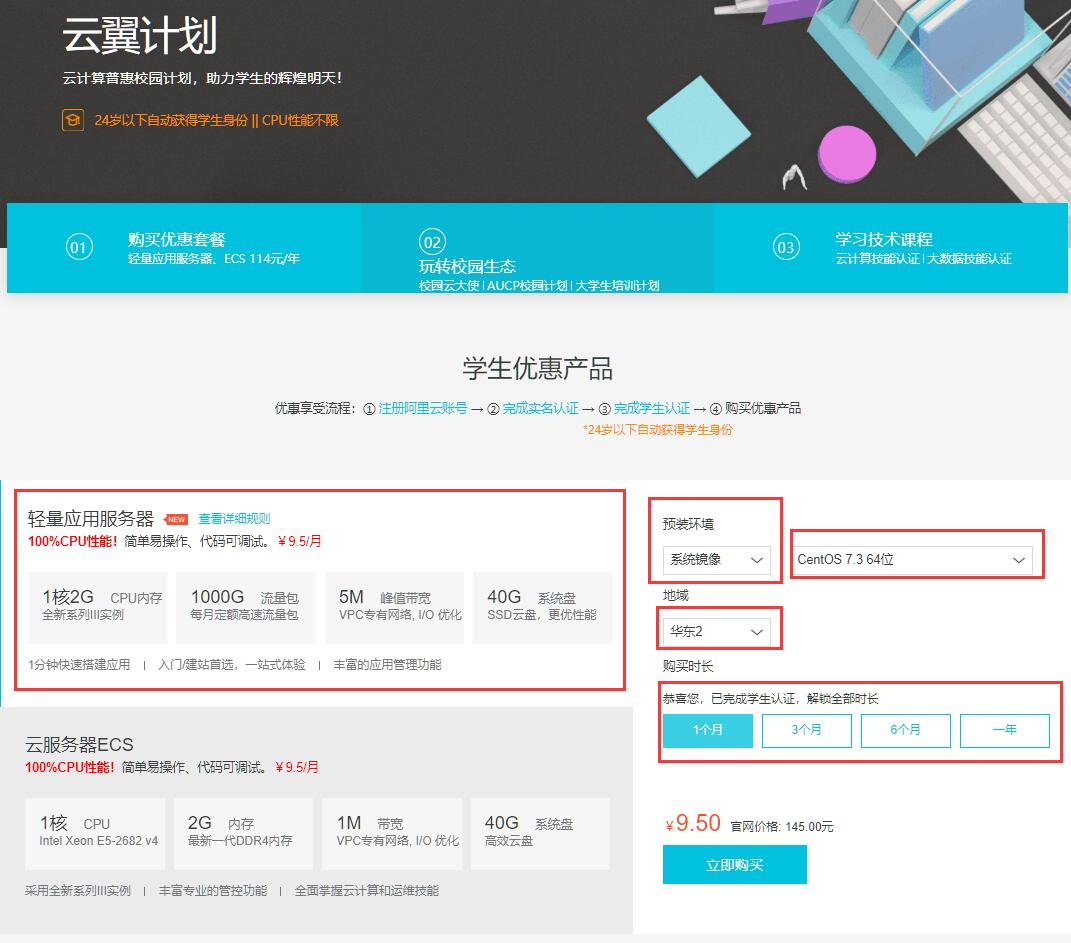This screenshot has width=1071, height=943.
Task: Click the 1分钟快速搭建应用 feature text
Action: coord(79,664)
